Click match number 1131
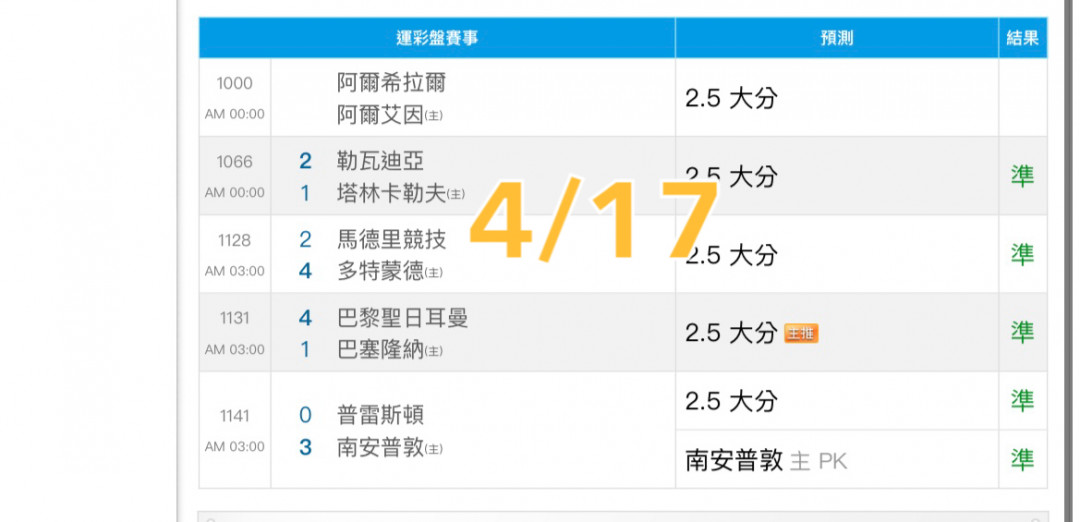This screenshot has height=522, width=1080. (x=235, y=318)
